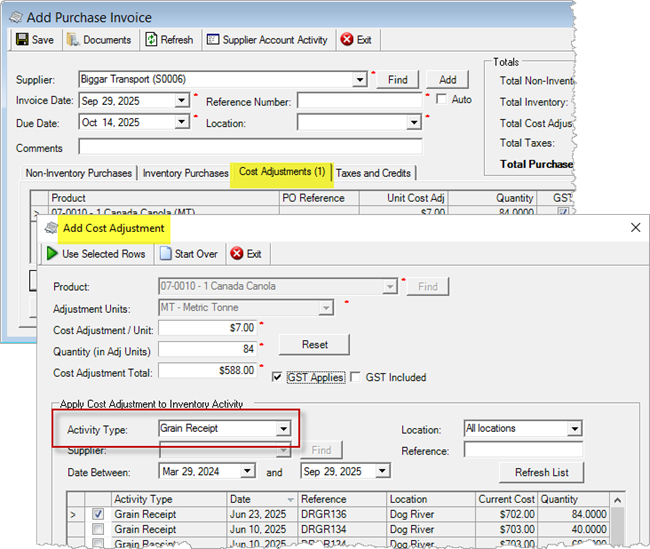Screen dimensions: 650x549
Task: Click into the Reference Number field
Action: click(x=360, y=101)
